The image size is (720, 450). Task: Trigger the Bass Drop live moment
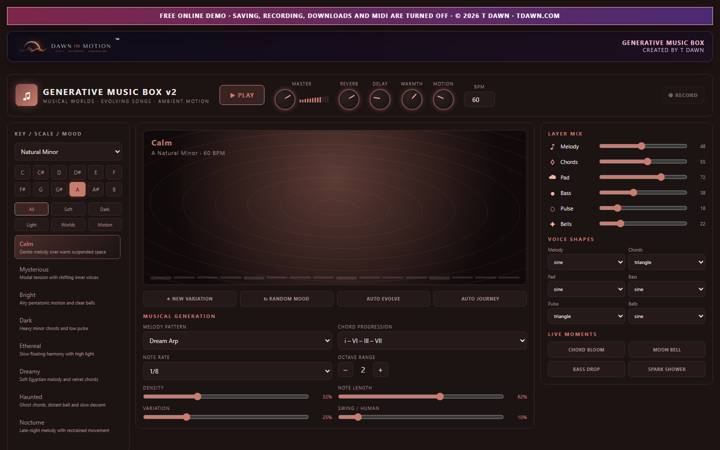tap(586, 369)
